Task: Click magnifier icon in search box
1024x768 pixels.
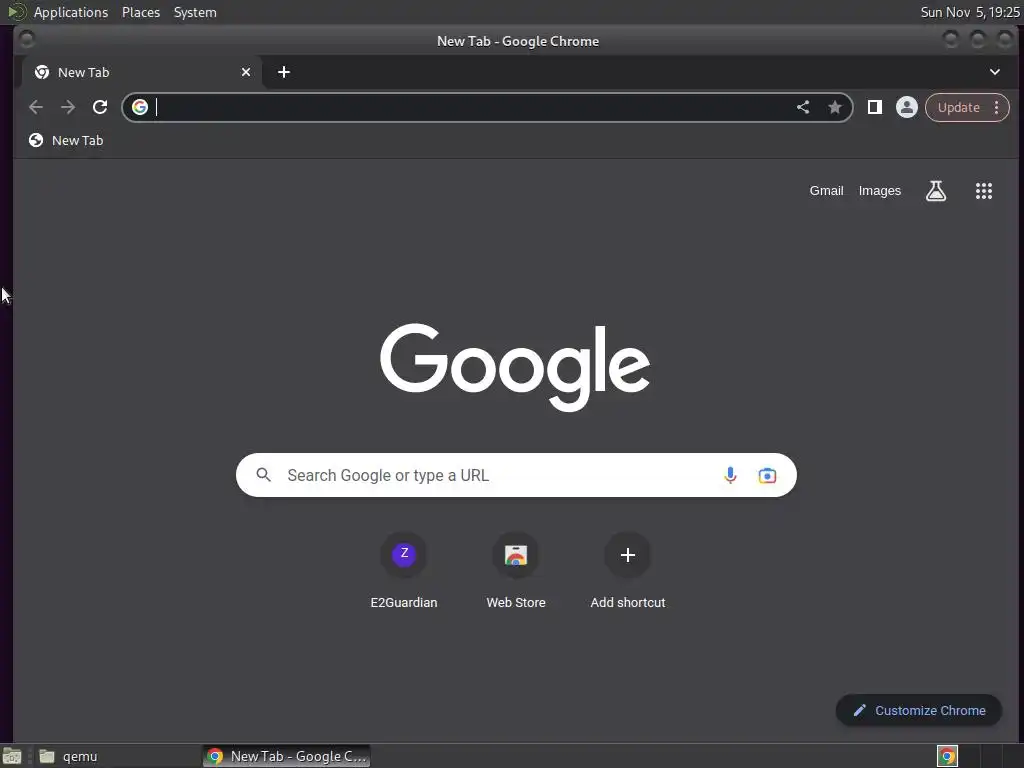Action: click(x=263, y=475)
